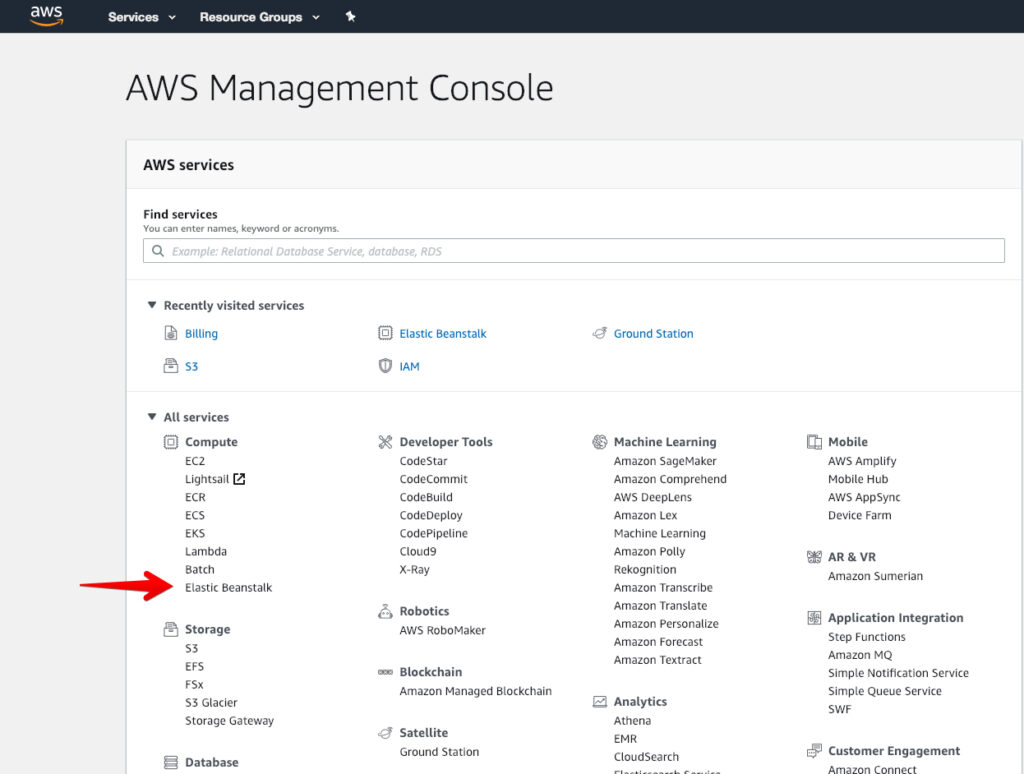
Task: Click the AWS logo in header
Action: click(x=46, y=16)
